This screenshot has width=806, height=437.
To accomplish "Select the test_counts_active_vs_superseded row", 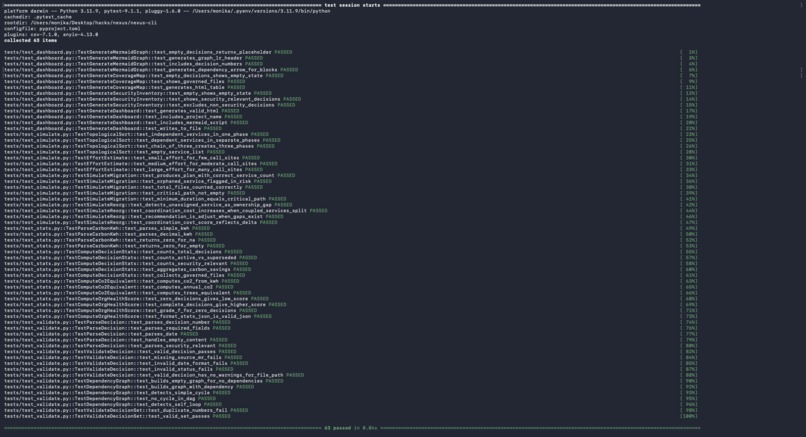I will pyautogui.click(x=131, y=258).
